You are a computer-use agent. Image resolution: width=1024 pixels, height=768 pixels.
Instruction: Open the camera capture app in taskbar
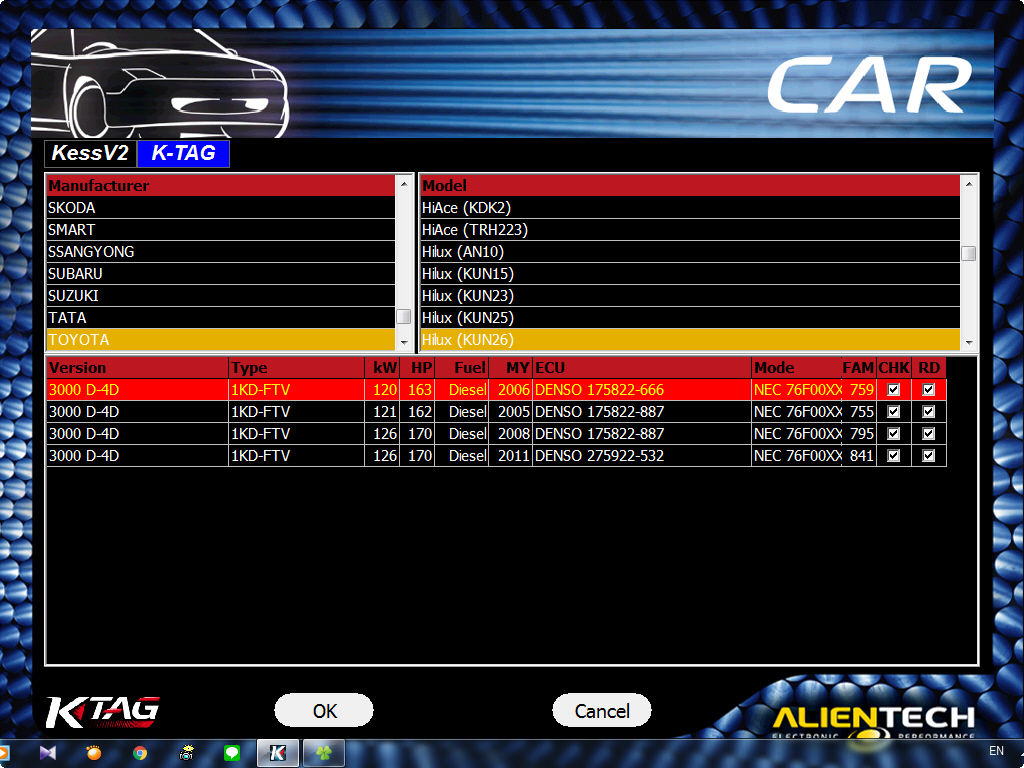click(186, 753)
